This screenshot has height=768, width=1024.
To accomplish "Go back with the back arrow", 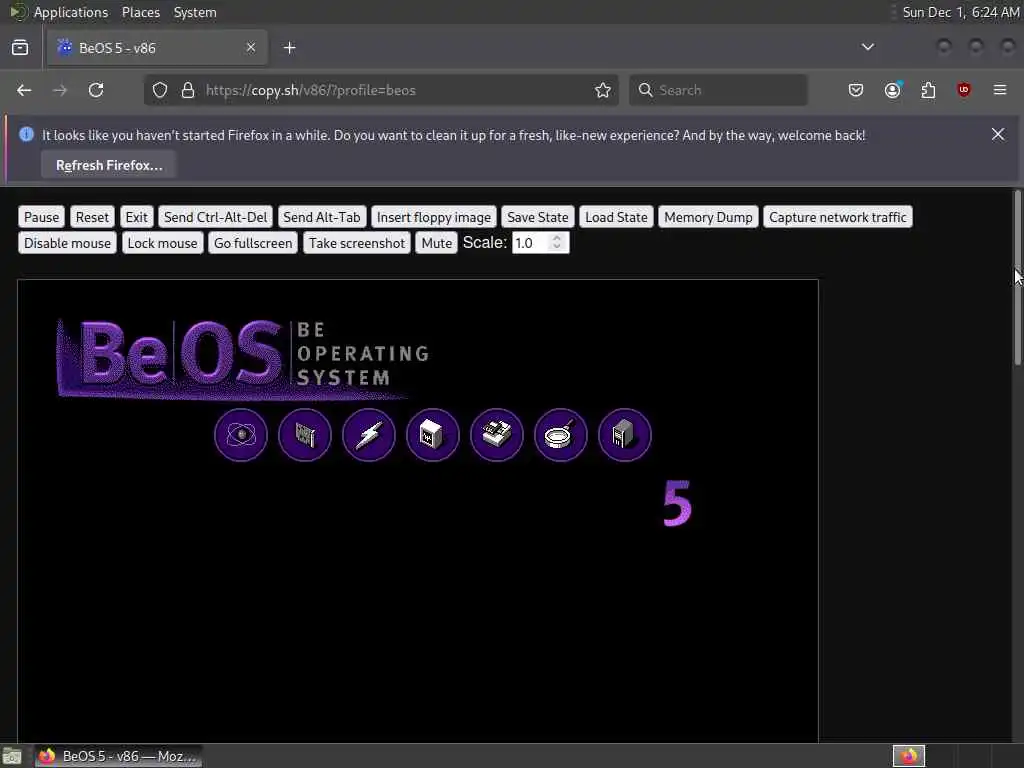I will point(24,90).
